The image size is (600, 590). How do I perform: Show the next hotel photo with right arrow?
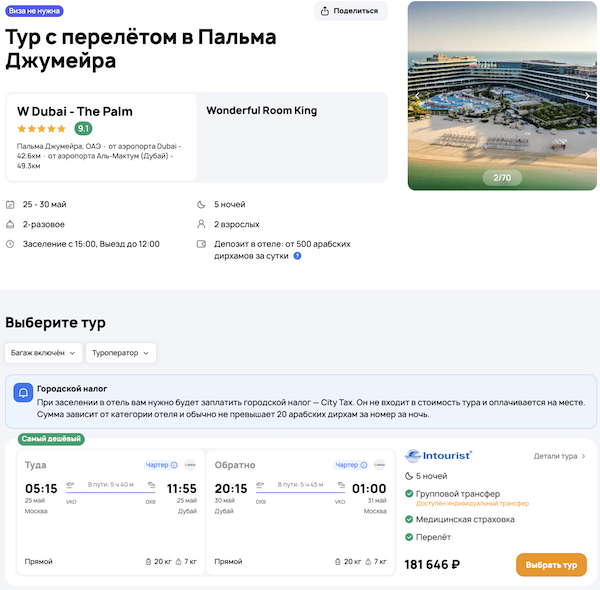(x=587, y=96)
